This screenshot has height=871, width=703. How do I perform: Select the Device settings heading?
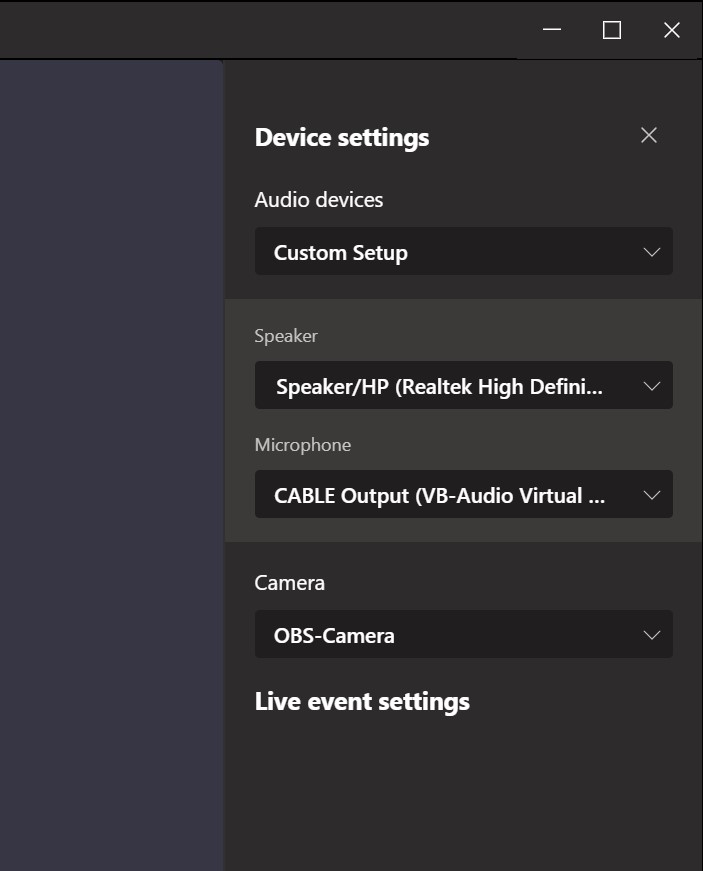coord(342,138)
